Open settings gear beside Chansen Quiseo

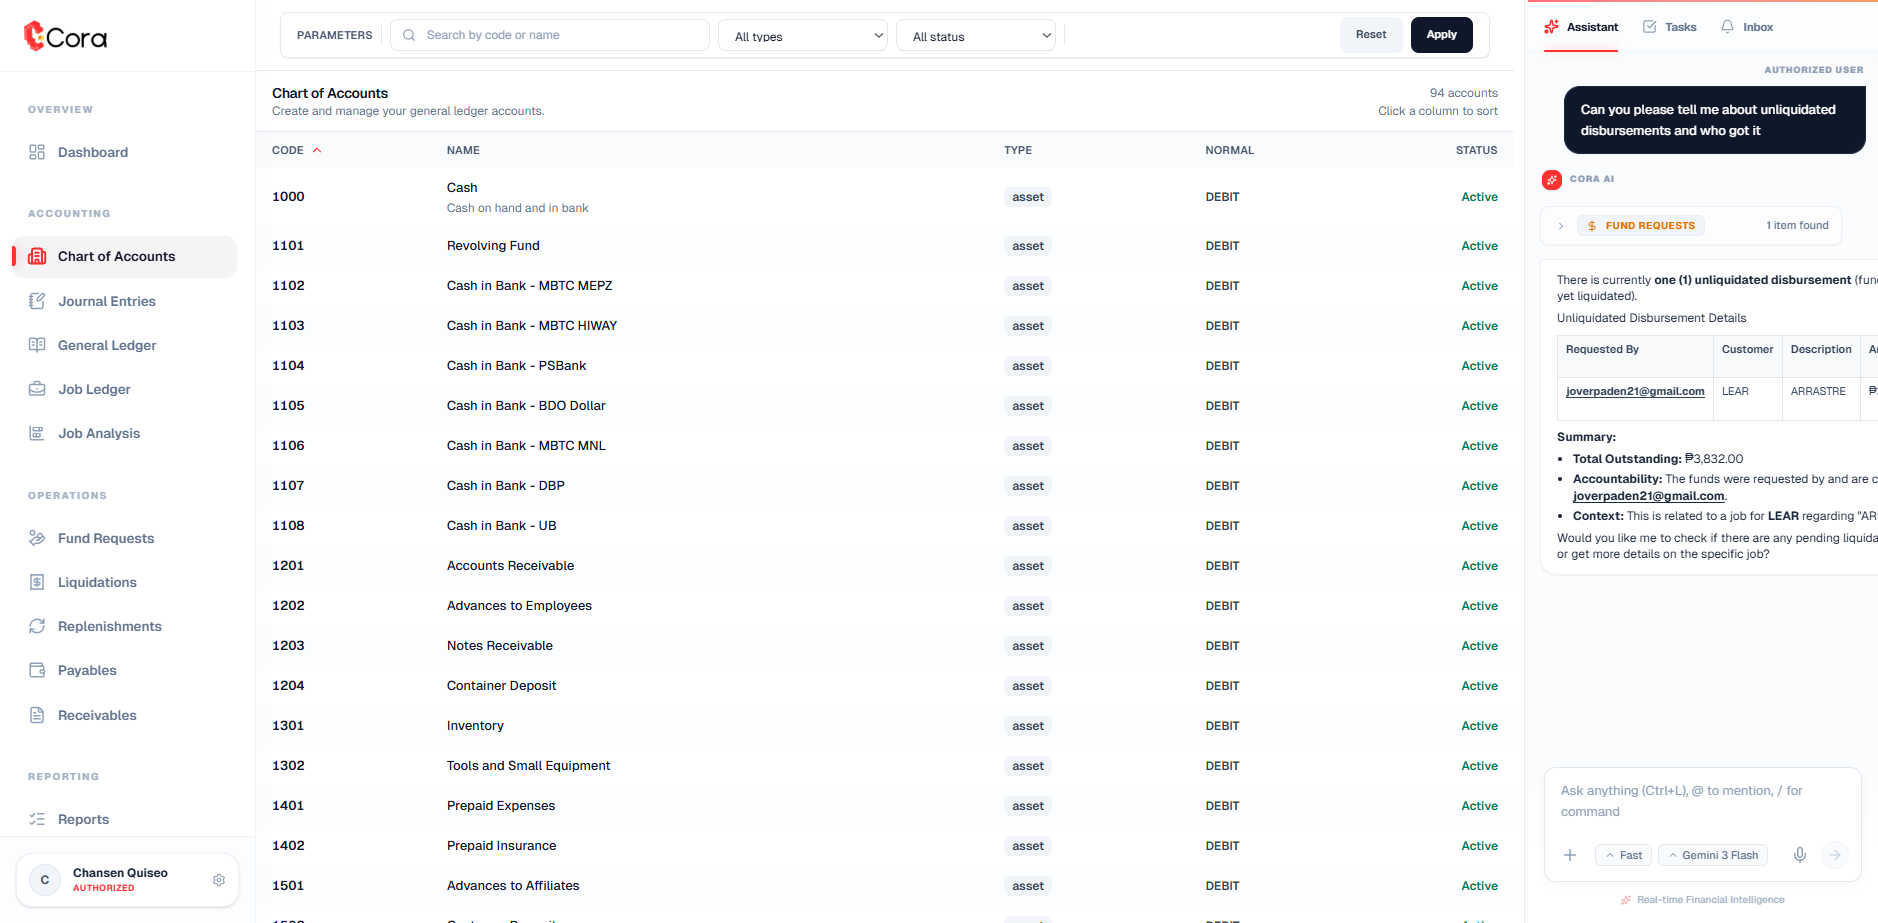coord(219,880)
